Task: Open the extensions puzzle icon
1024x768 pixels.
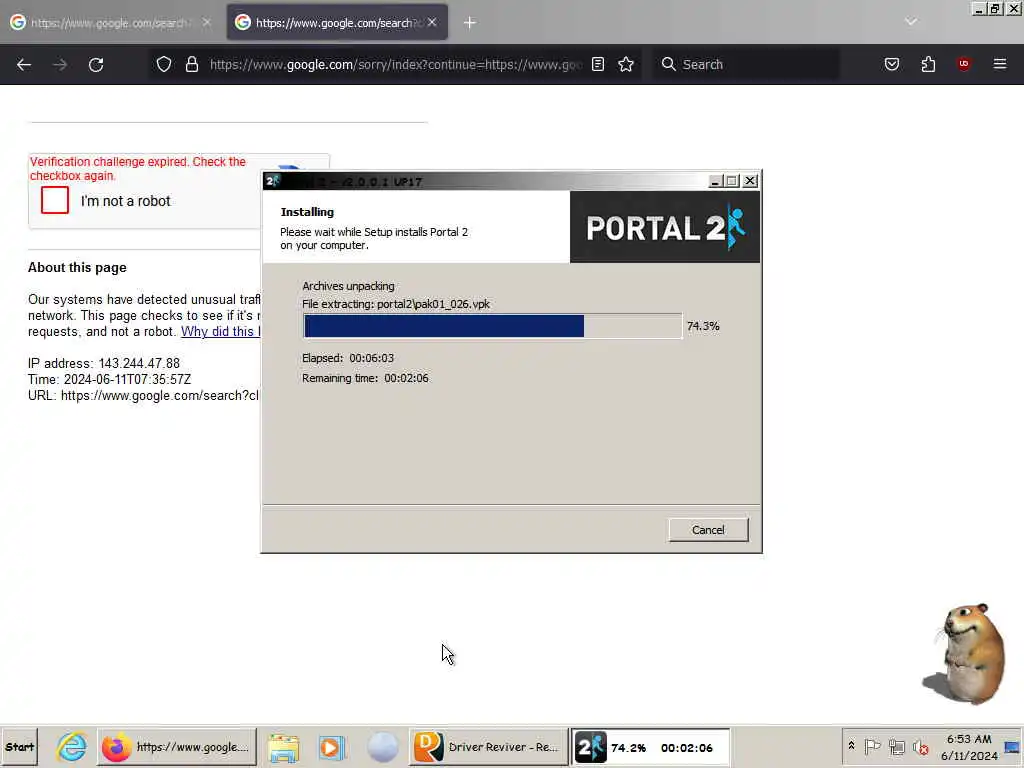Action: [x=928, y=64]
